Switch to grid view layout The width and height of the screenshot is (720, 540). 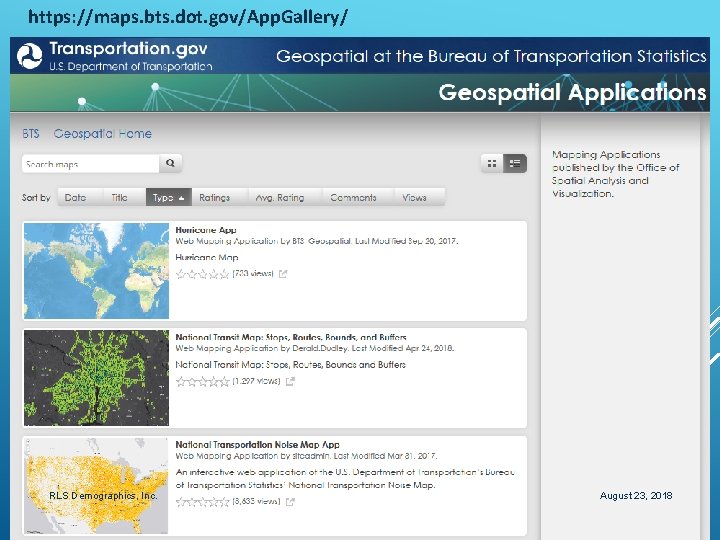[x=492, y=163]
